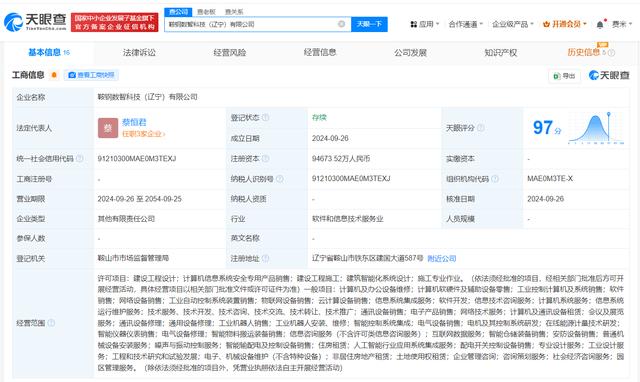Click the help icon beside 经营范围
This screenshot has height=382, width=640.
tap(51, 323)
